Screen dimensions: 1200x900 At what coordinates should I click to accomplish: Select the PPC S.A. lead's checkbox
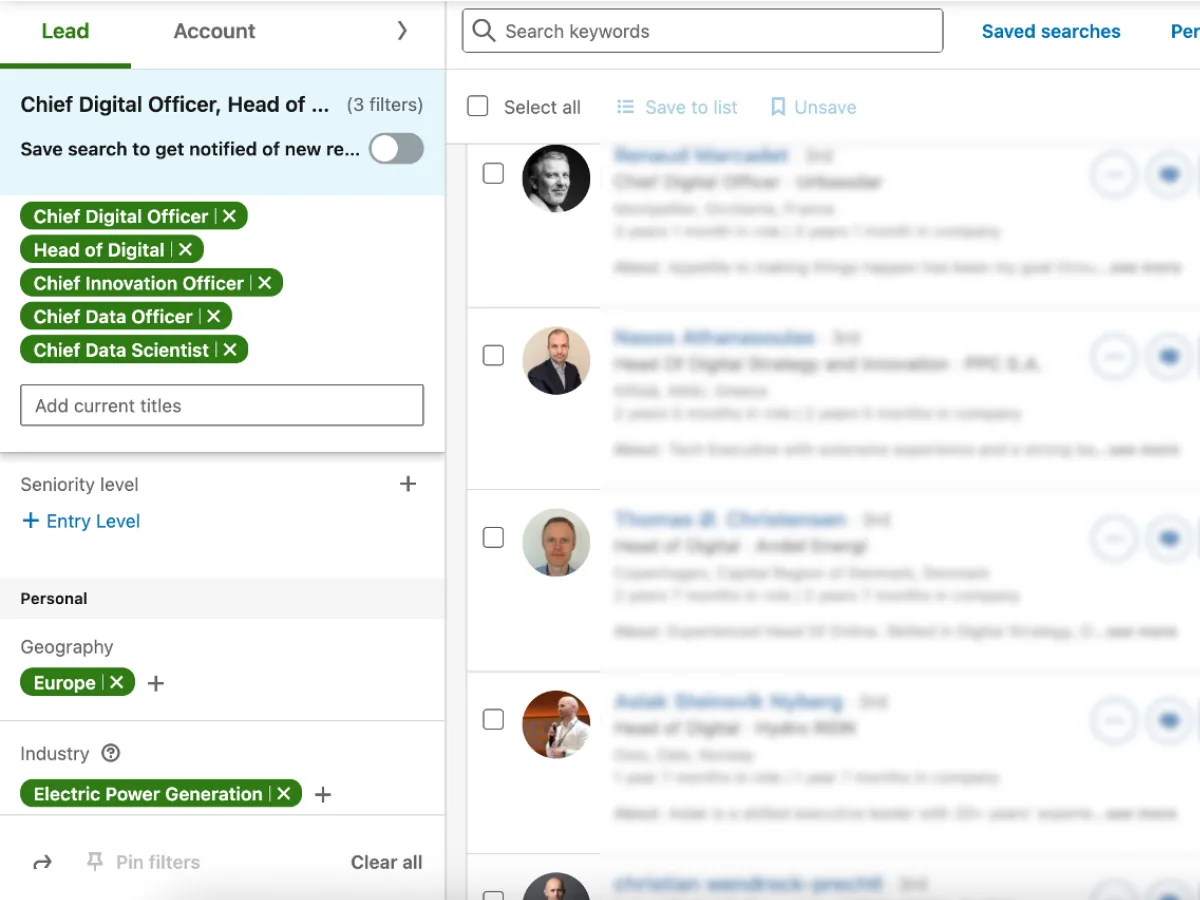pyautogui.click(x=493, y=356)
